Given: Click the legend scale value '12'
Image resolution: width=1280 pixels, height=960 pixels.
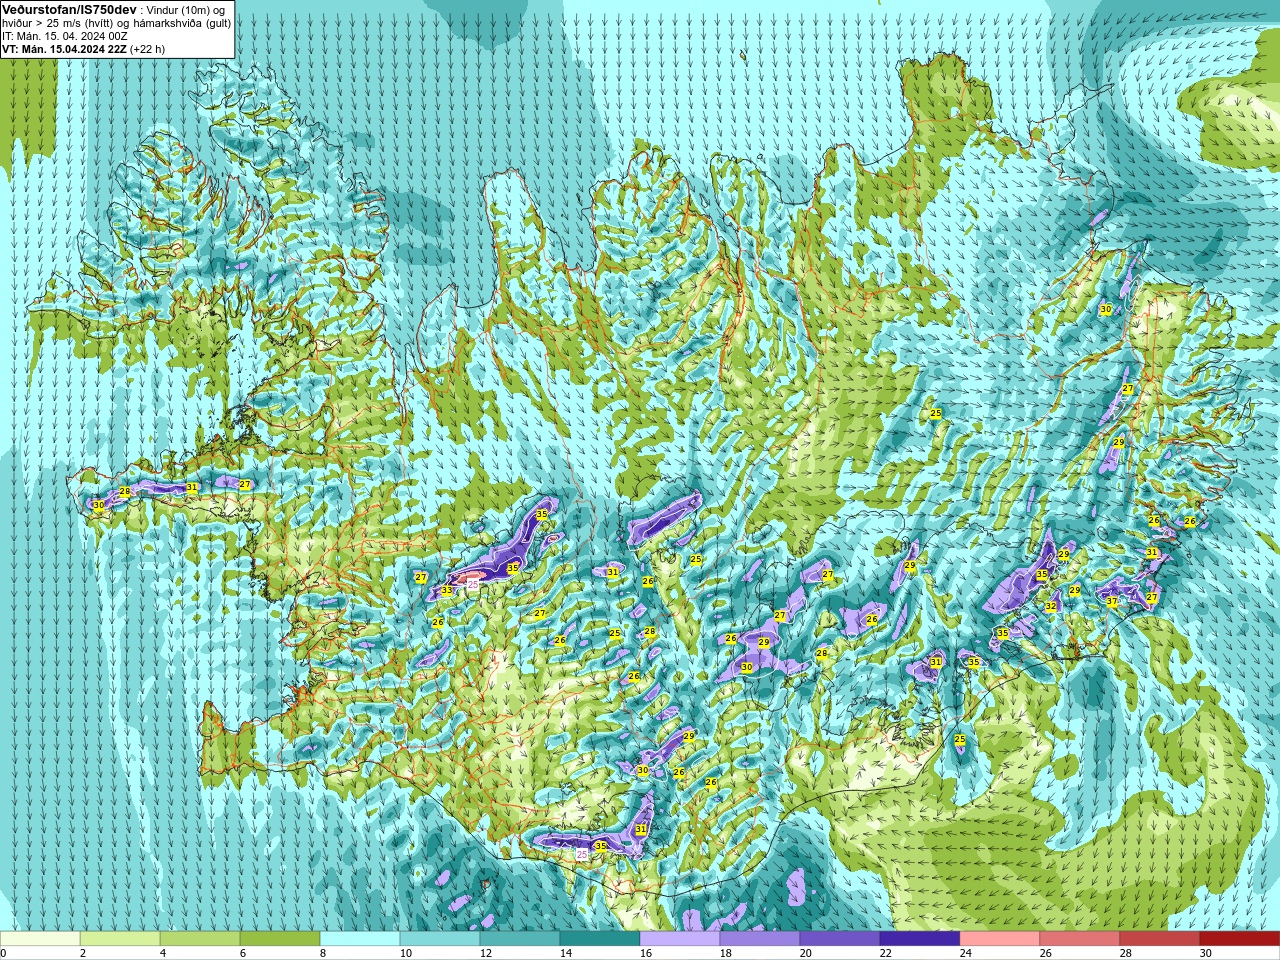Looking at the screenshot, I should pos(486,953).
